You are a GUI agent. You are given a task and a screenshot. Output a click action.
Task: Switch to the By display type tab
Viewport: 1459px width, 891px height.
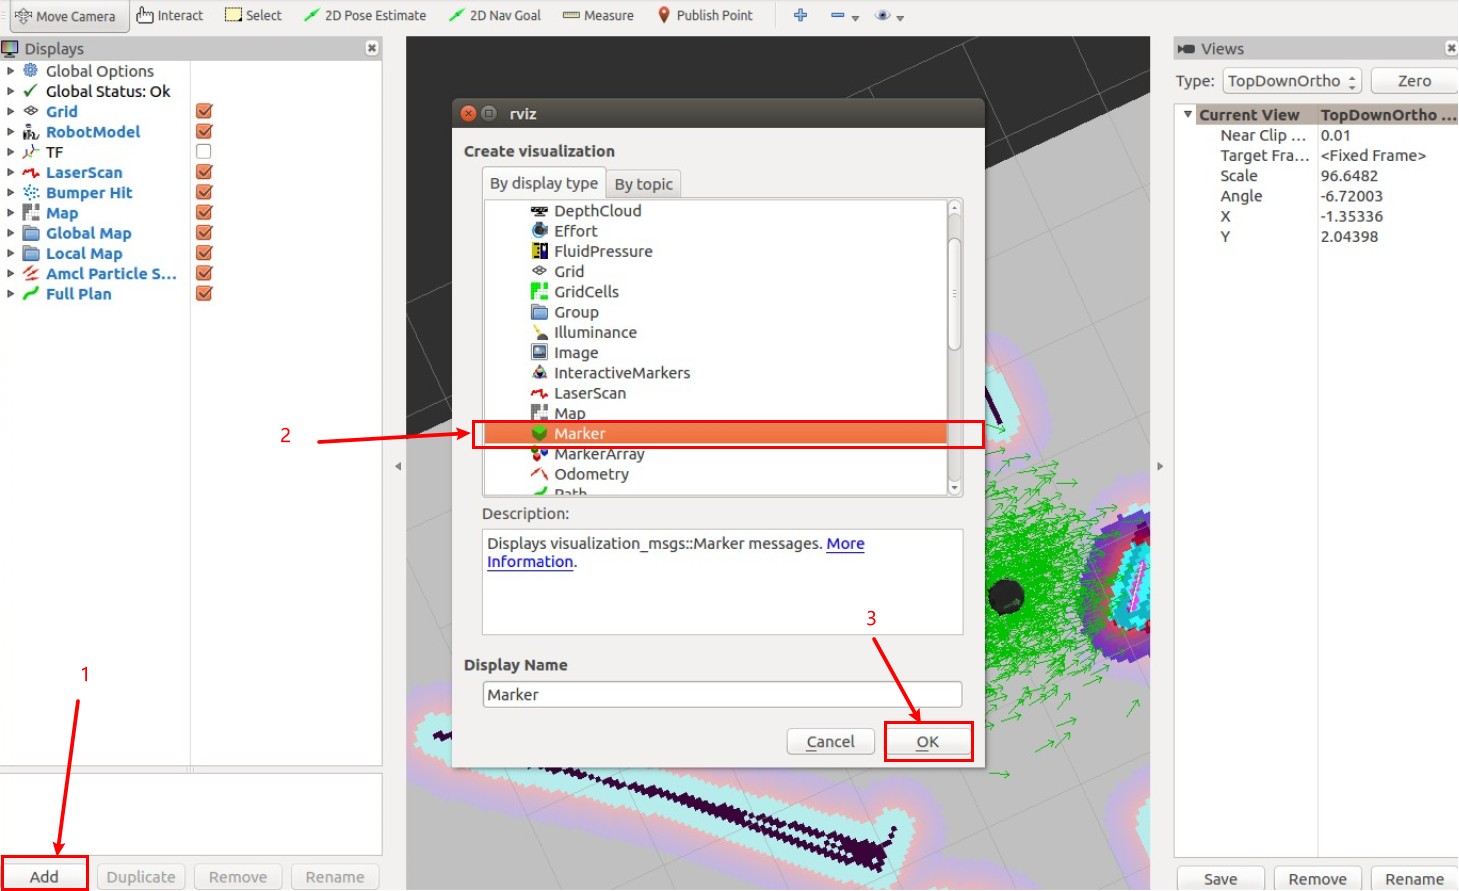pos(544,183)
